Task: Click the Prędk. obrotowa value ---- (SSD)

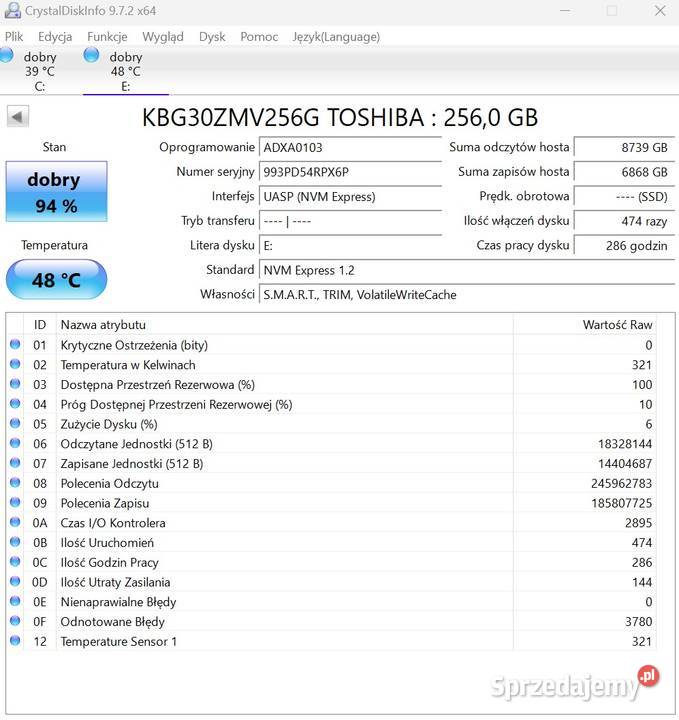Action: (624, 197)
